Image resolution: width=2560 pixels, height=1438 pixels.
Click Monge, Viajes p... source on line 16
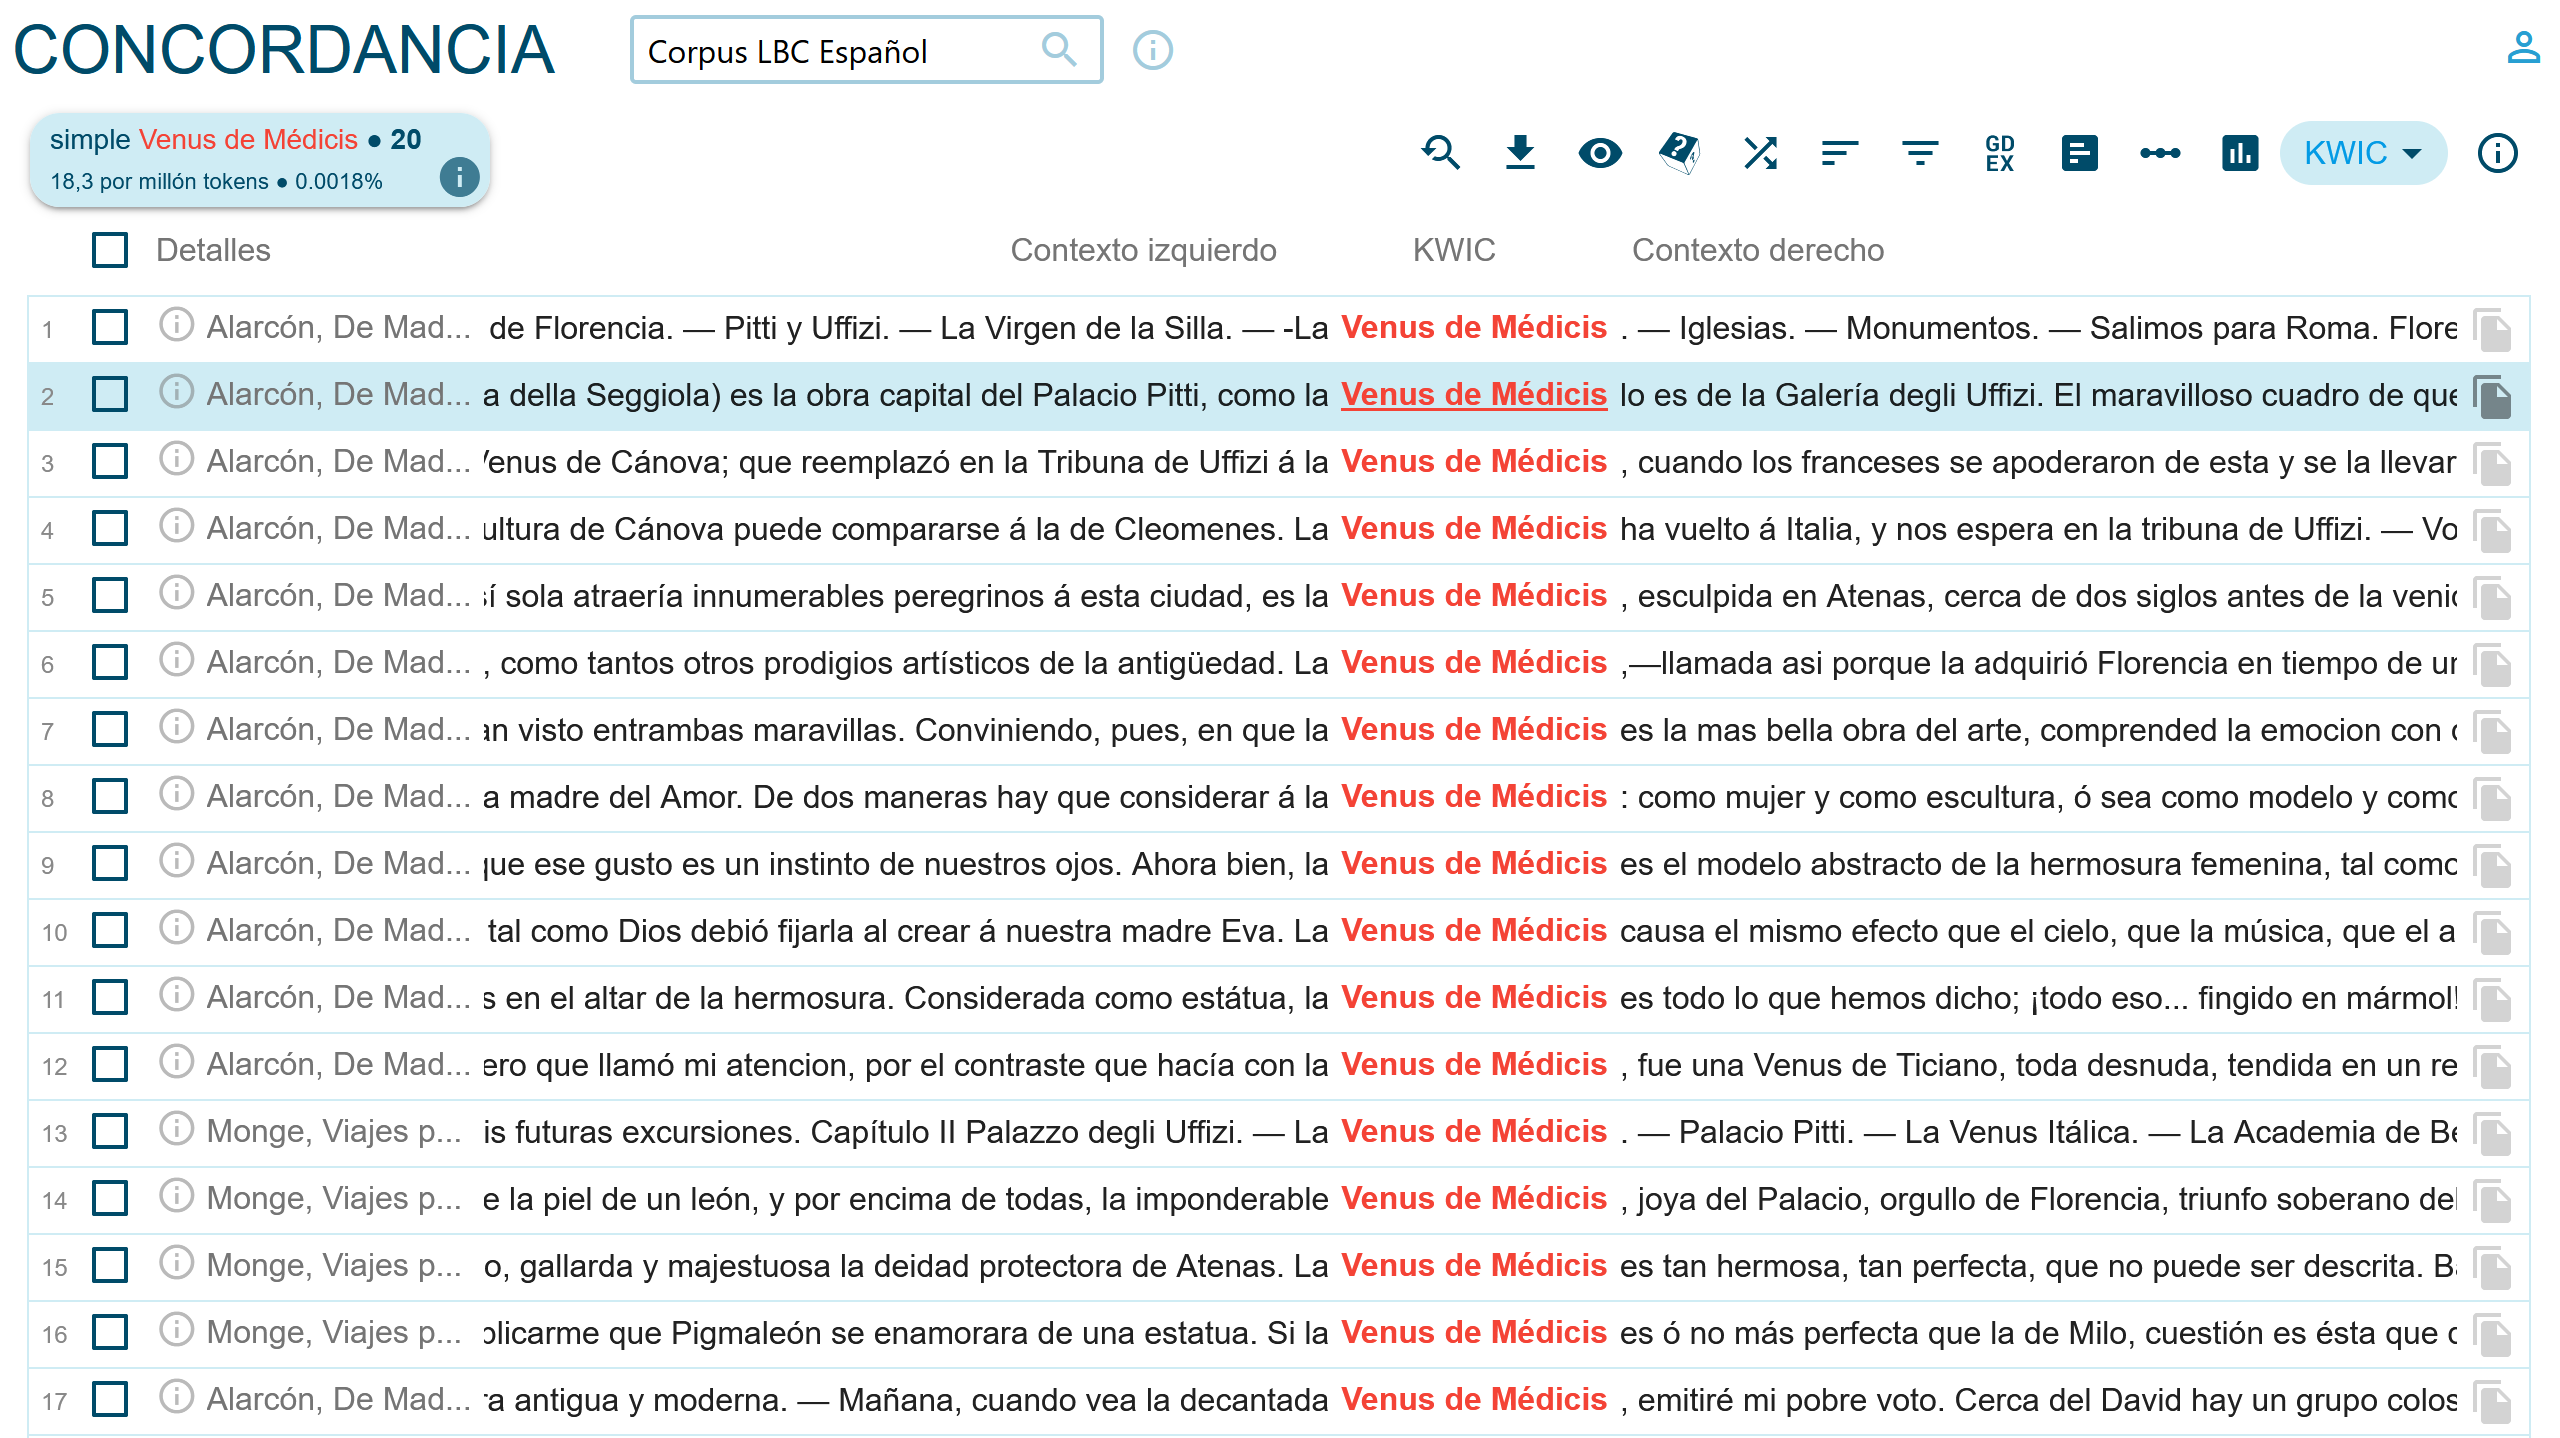pos(334,1333)
